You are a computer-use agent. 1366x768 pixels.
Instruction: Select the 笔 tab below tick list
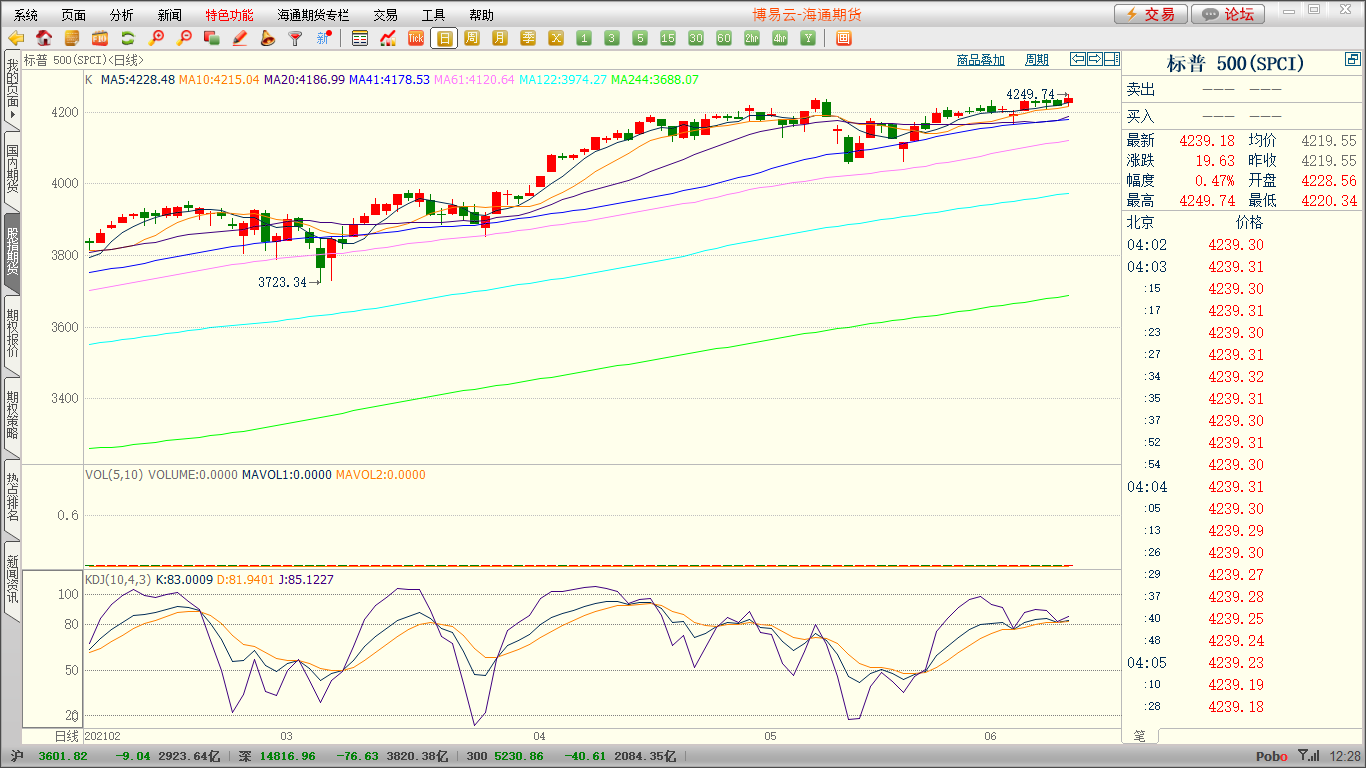pyautogui.click(x=1140, y=735)
